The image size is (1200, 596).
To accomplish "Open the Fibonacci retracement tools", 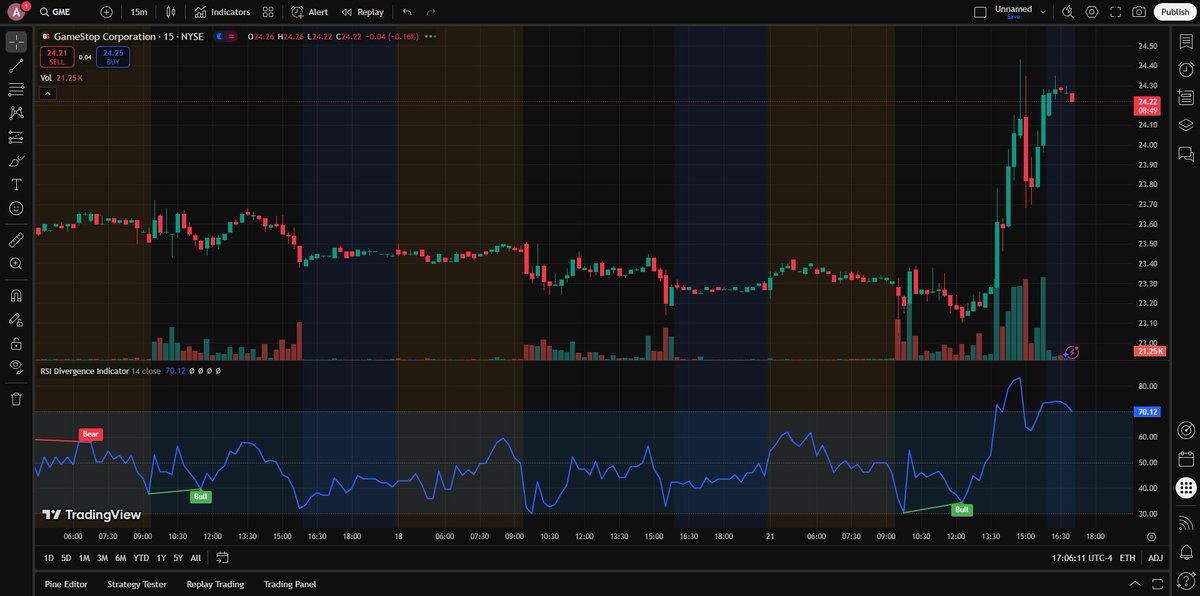I will (x=16, y=90).
